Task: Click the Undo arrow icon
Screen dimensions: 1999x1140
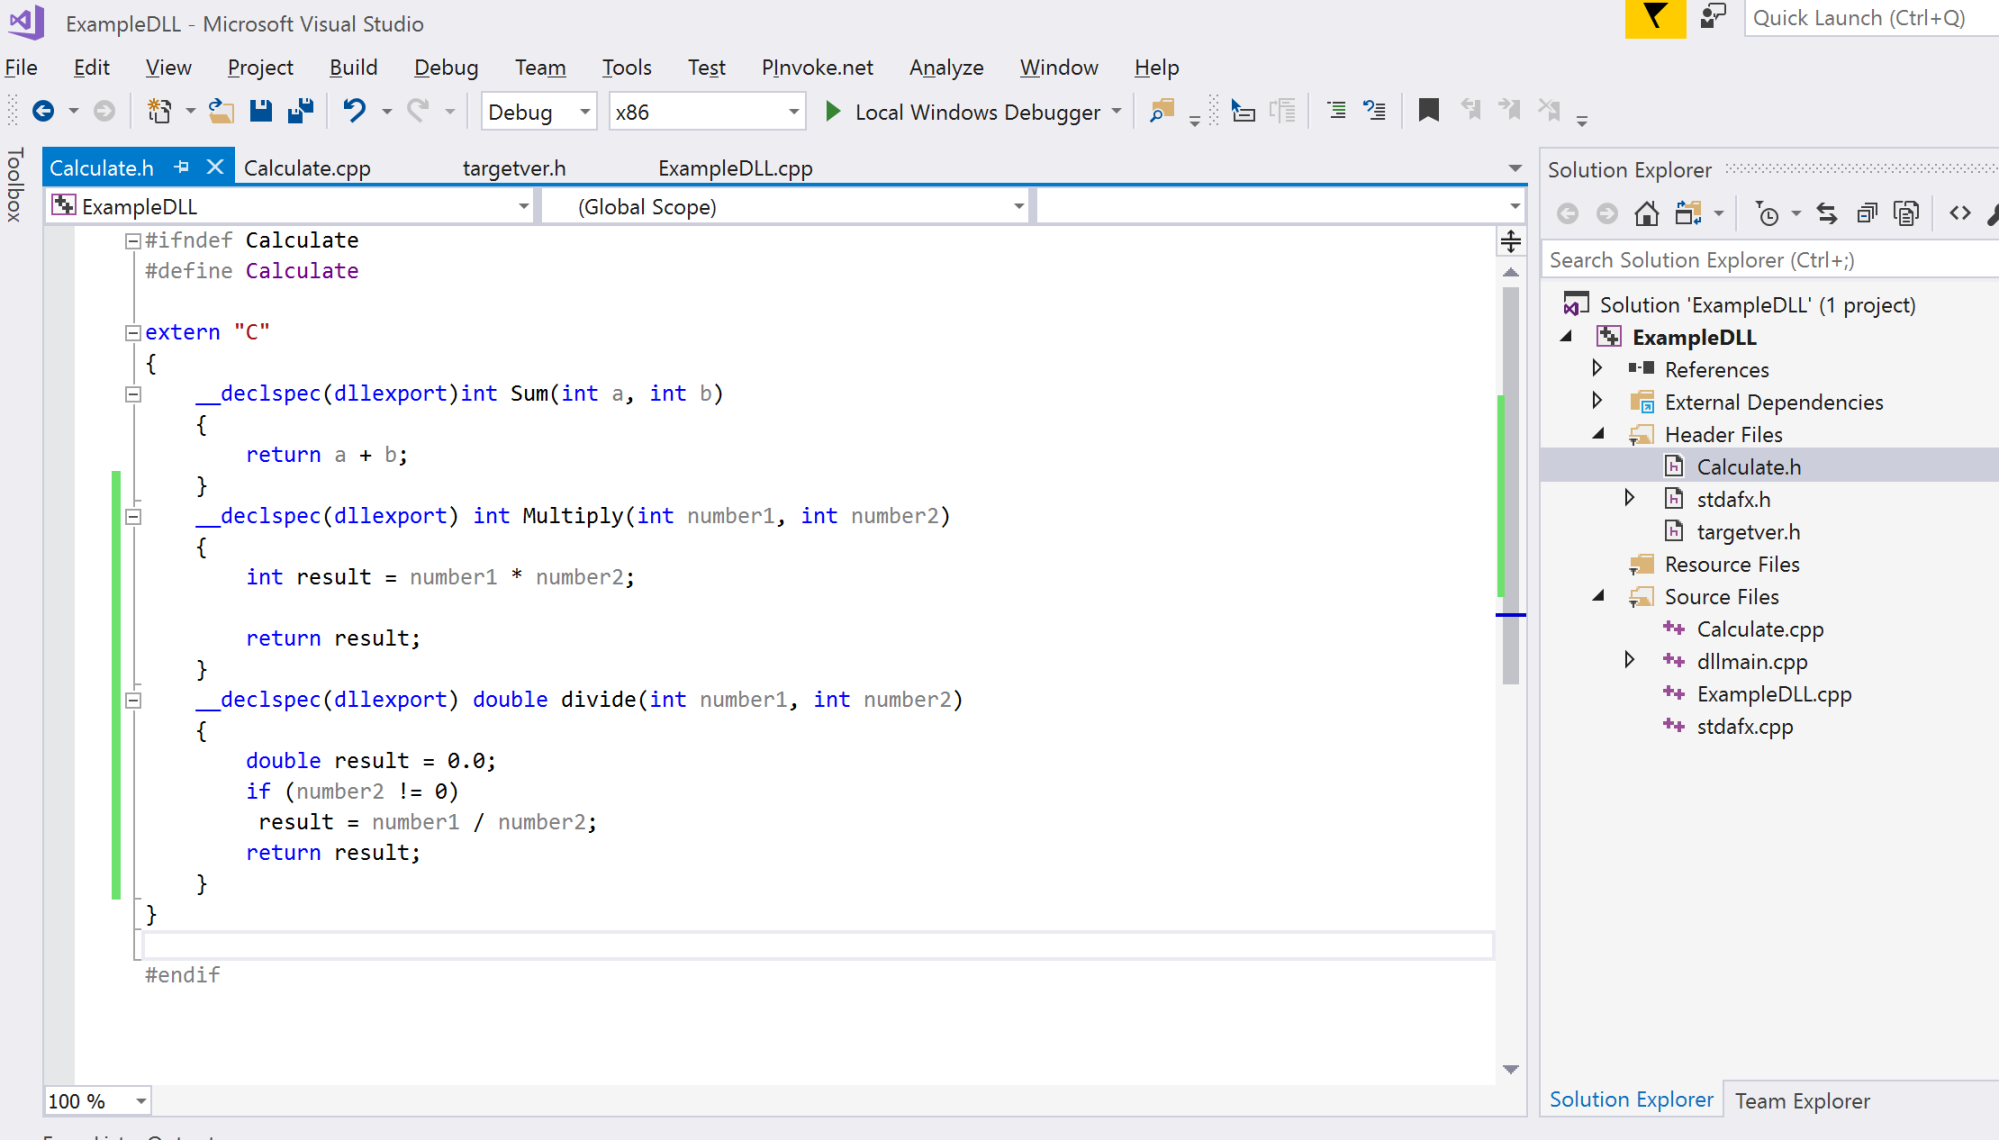Action: pyautogui.click(x=354, y=111)
